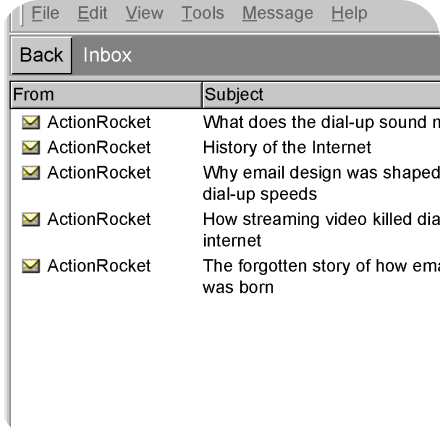Open the History of the Internet email

pos(287,148)
